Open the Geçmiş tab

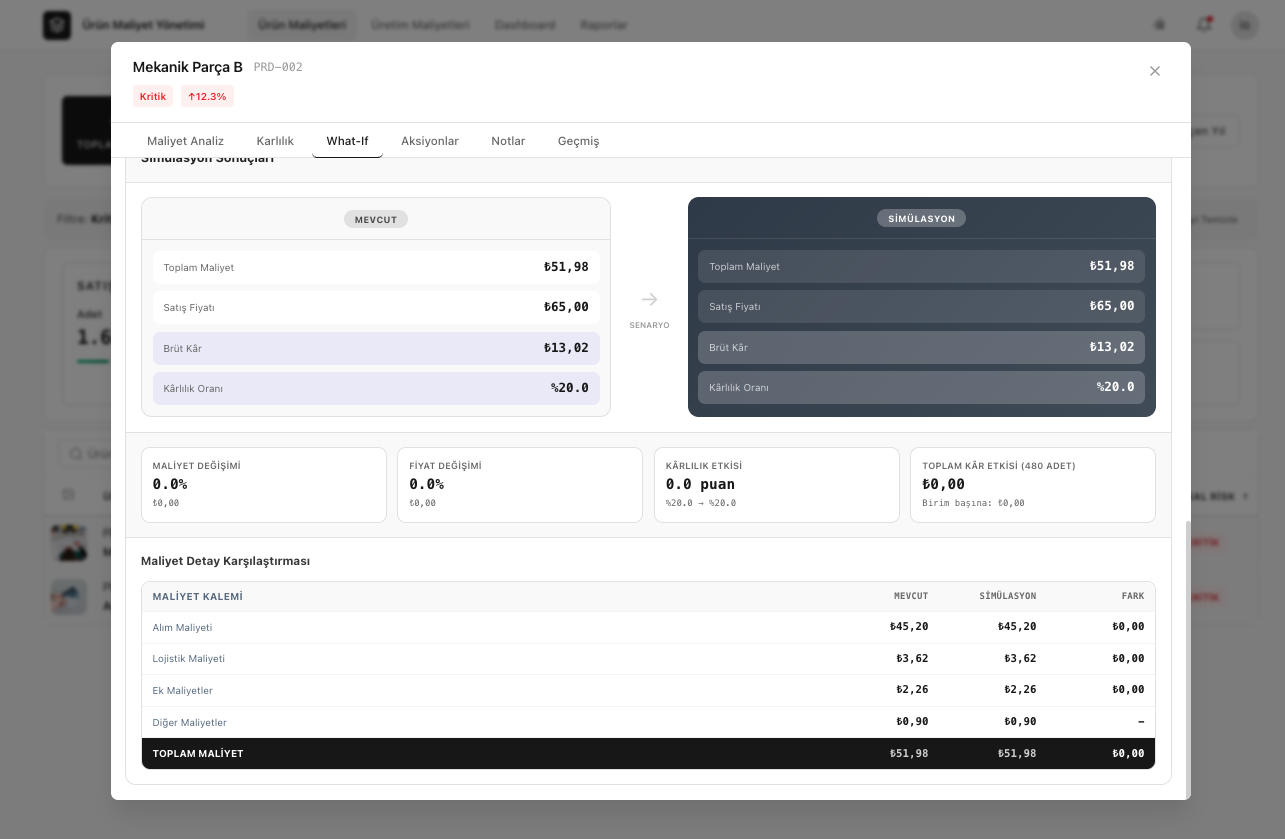(x=578, y=141)
